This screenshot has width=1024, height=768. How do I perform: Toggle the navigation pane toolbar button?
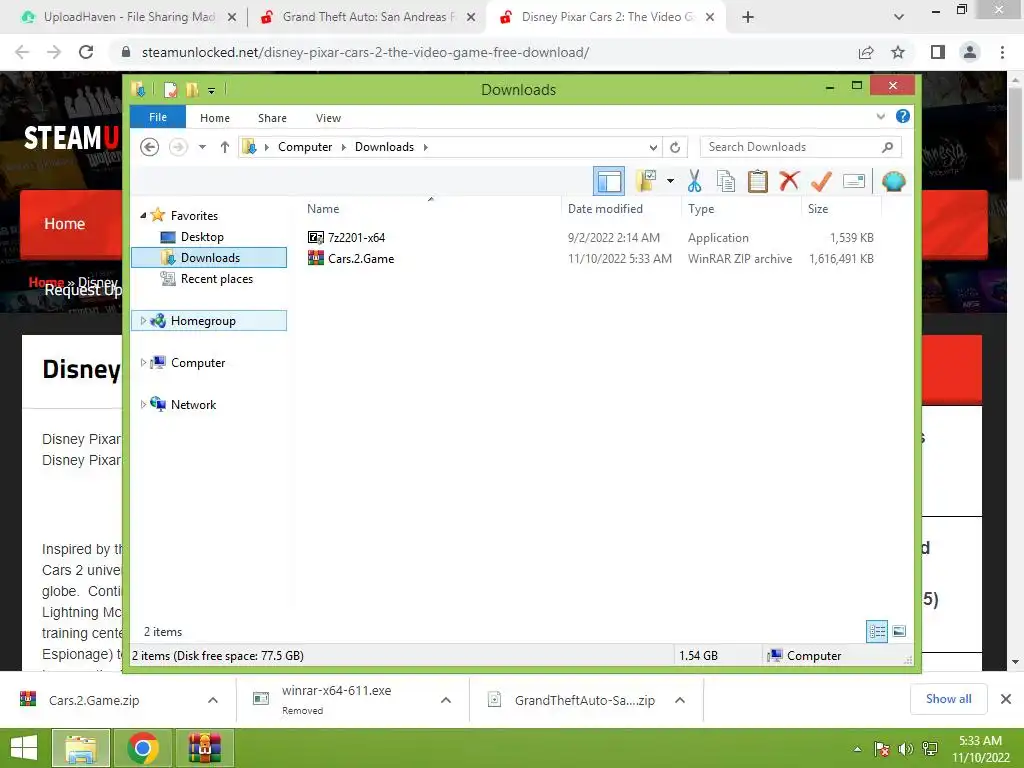[609, 181]
